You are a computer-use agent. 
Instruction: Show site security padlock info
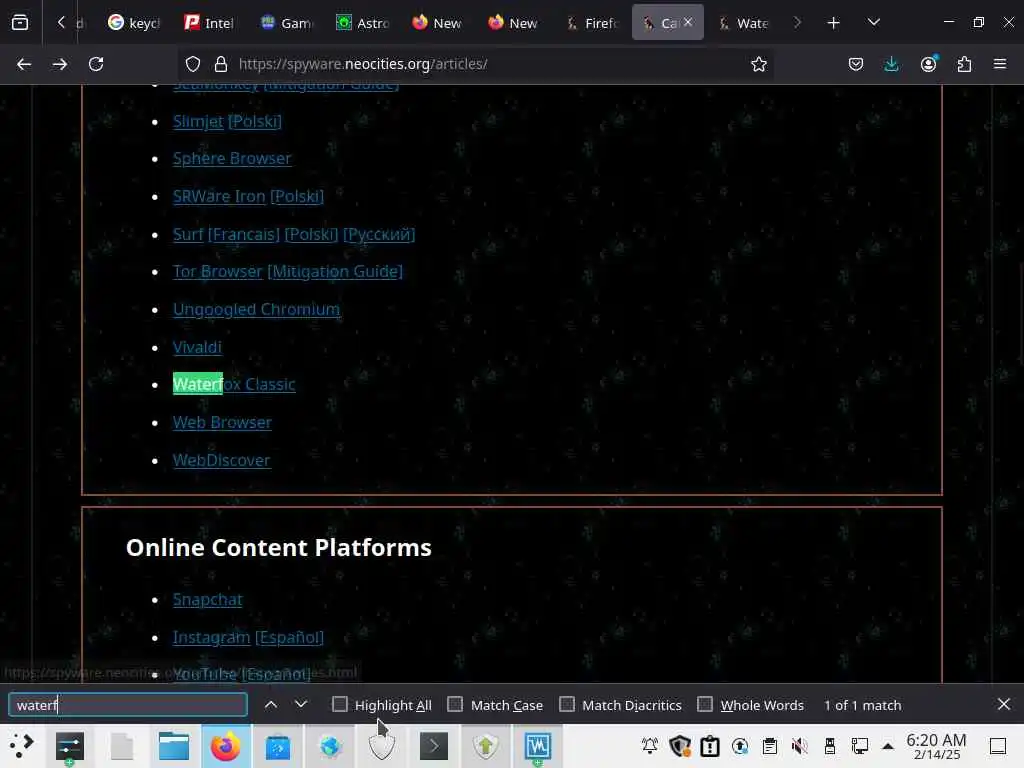(221, 64)
